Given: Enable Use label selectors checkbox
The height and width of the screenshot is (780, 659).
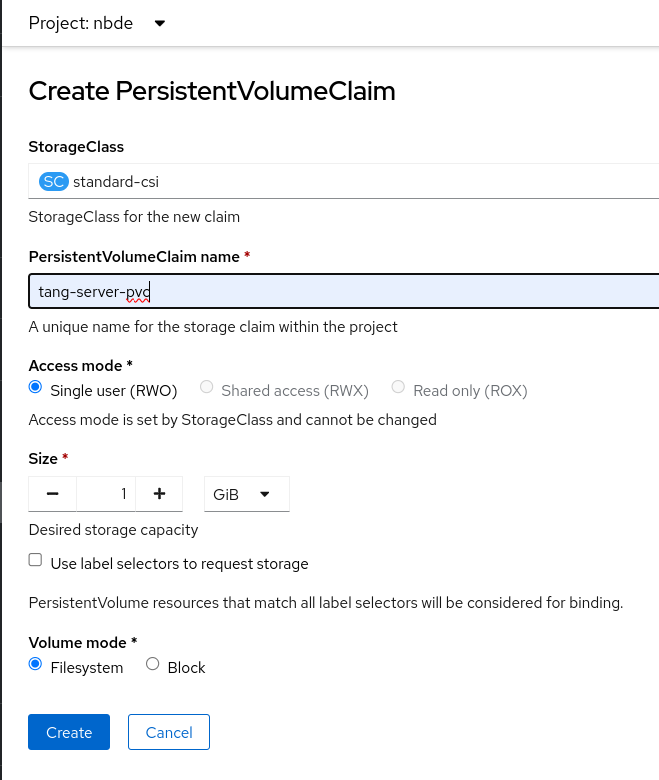Looking at the screenshot, I should pyautogui.click(x=36, y=561).
